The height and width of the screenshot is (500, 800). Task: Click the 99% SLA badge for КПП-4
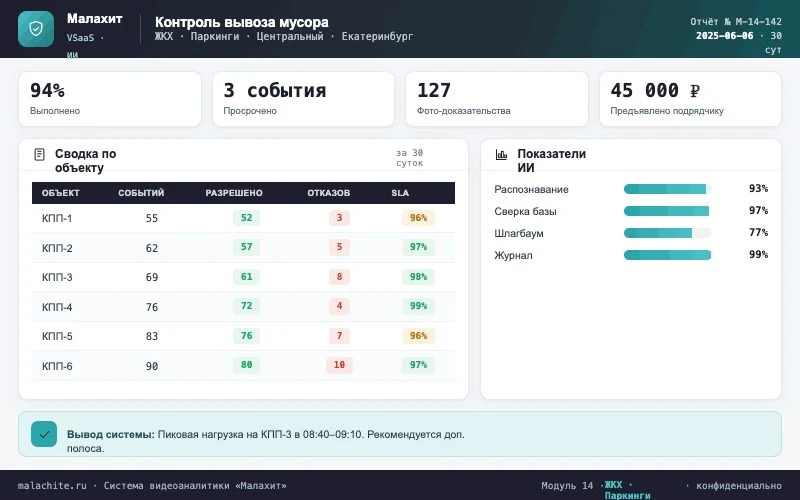[418, 306]
